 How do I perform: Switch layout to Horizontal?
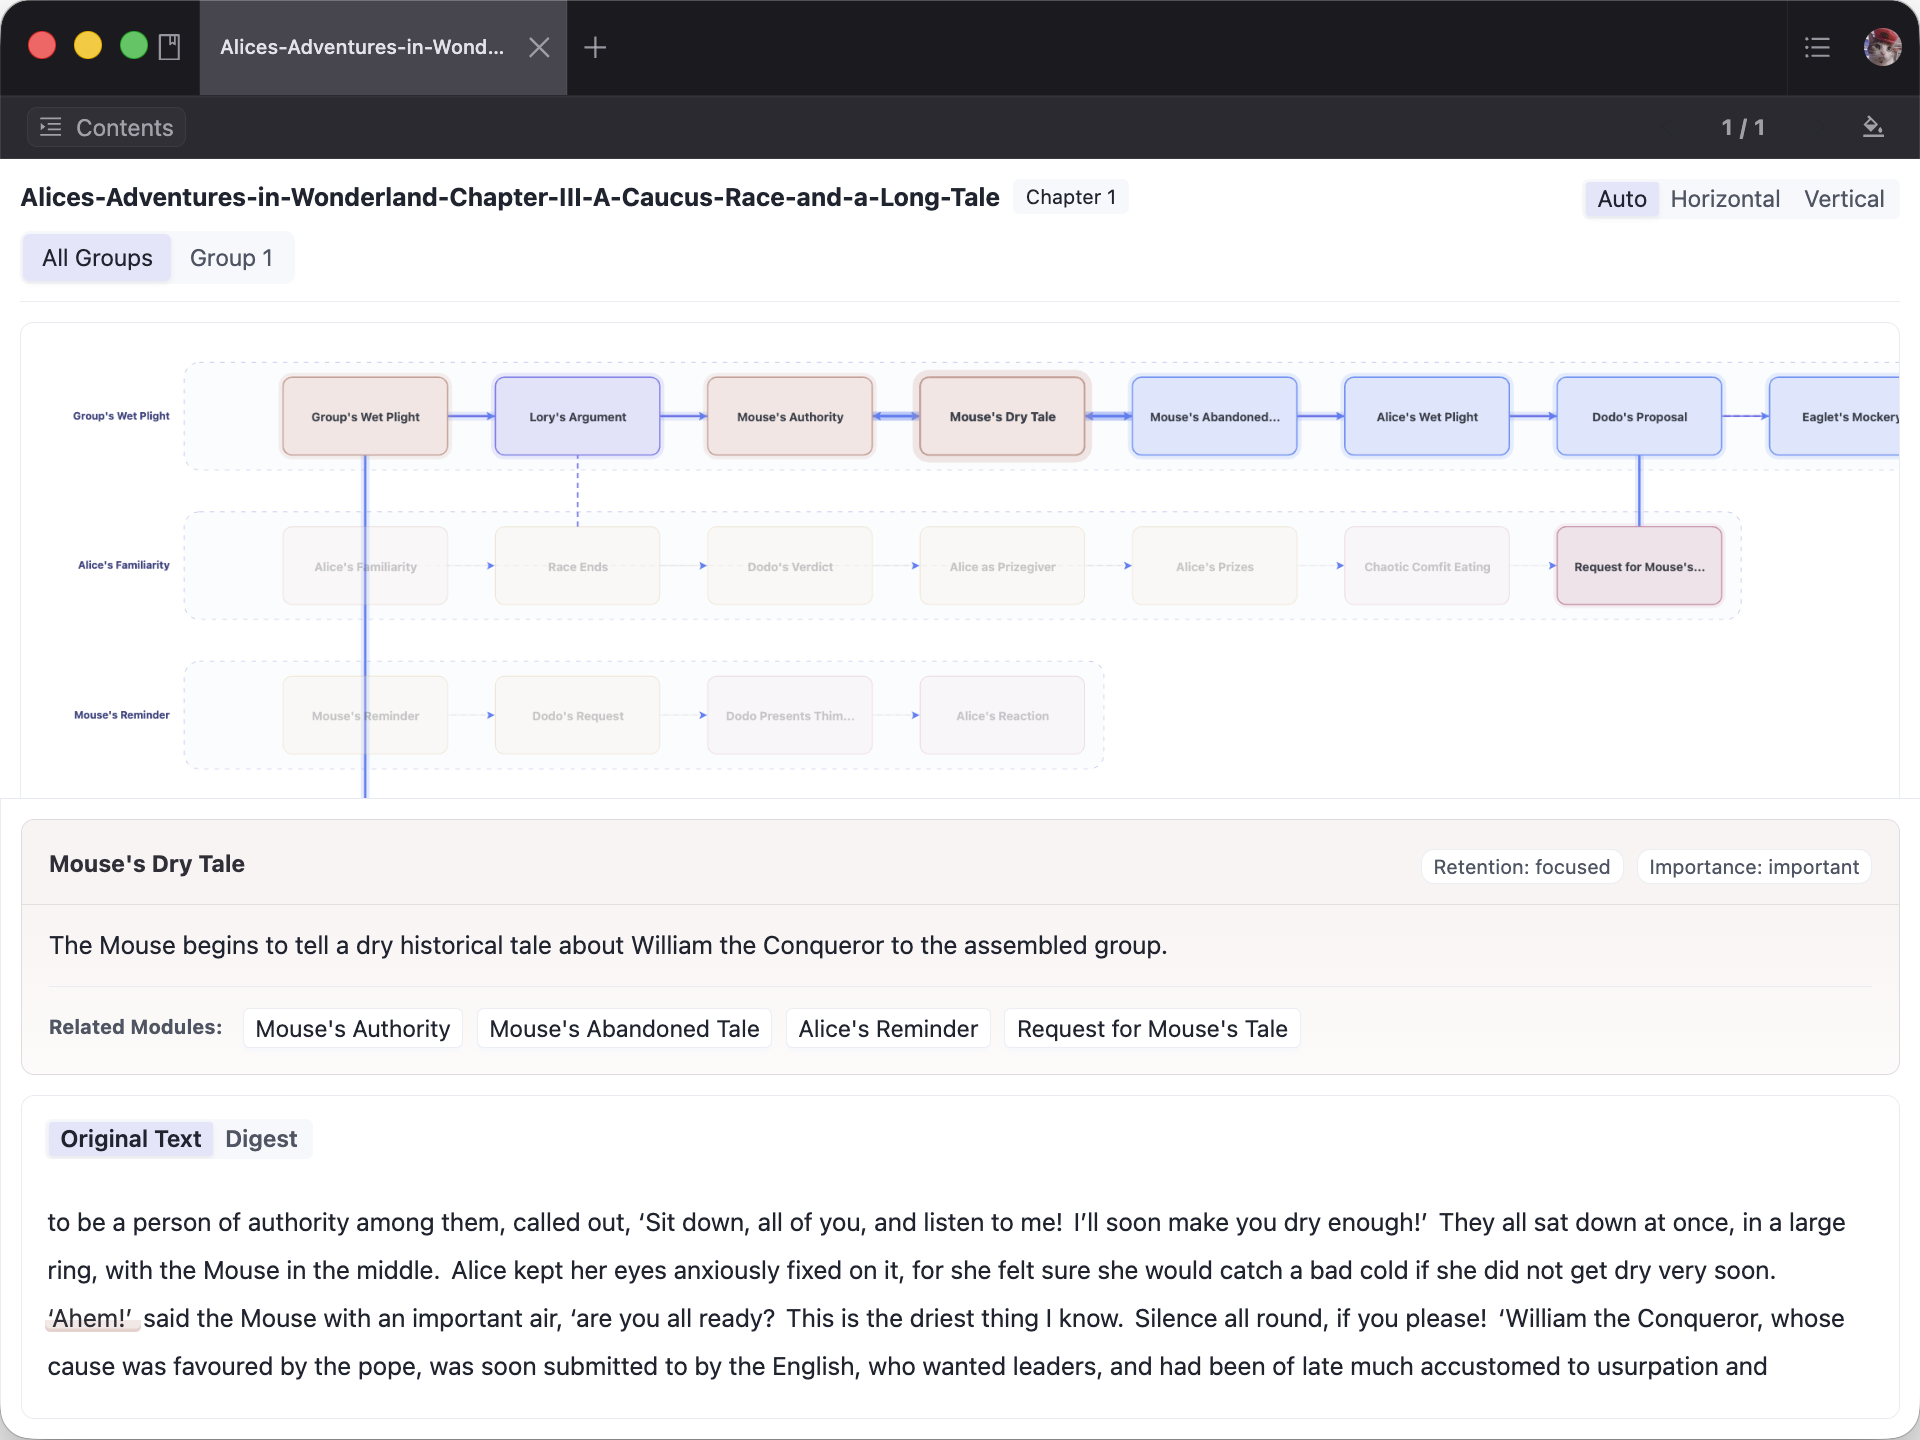(x=1725, y=198)
